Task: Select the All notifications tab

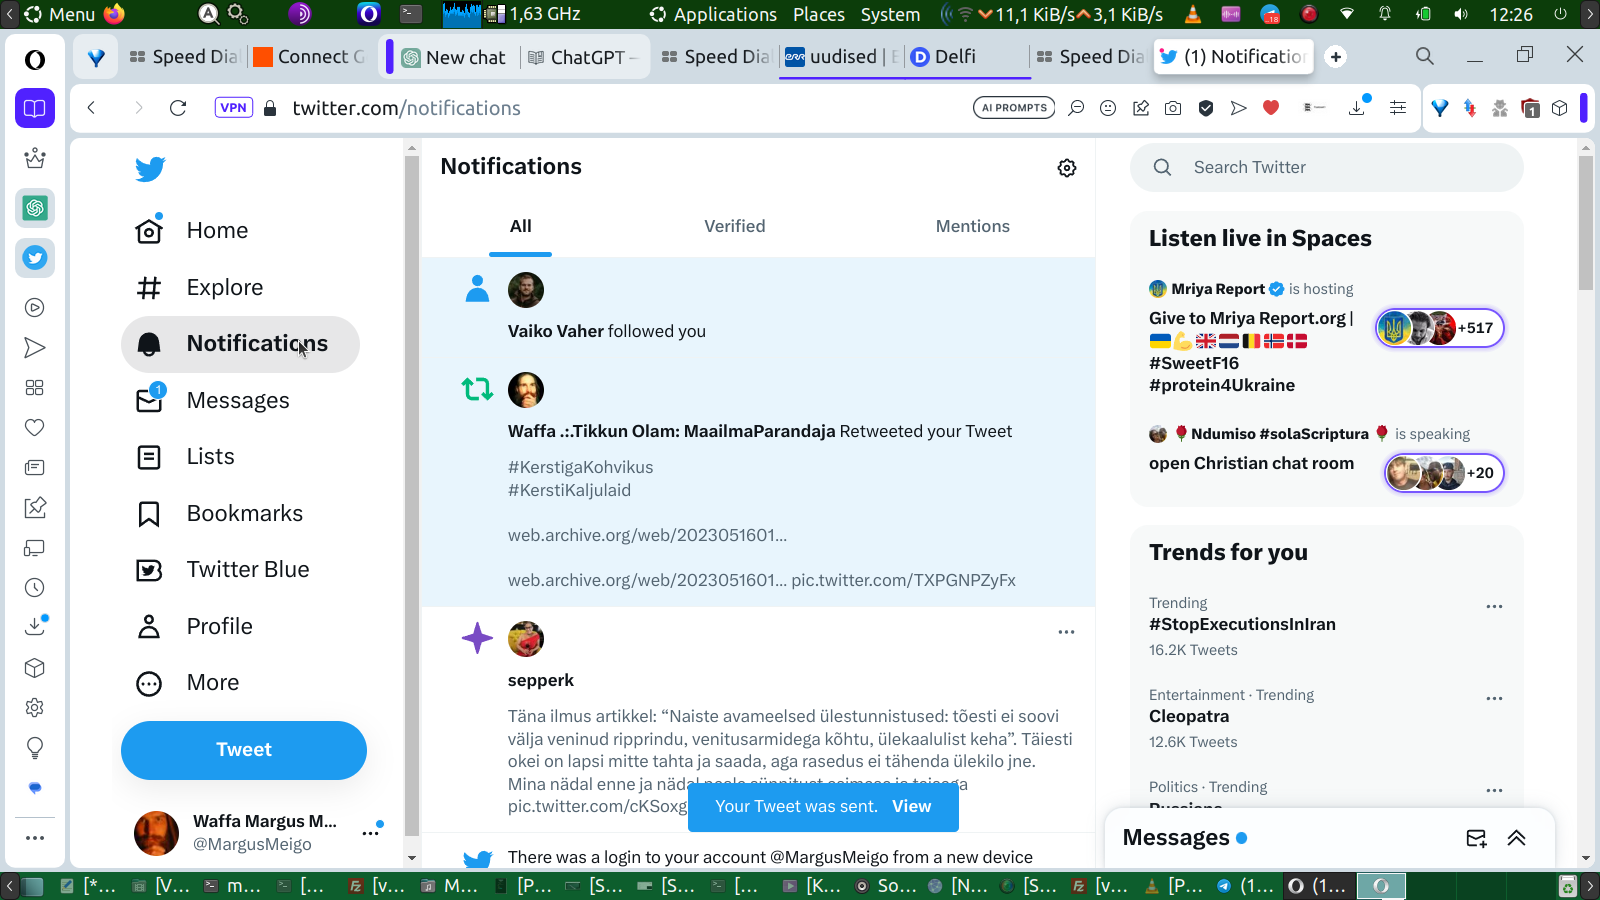Action: coord(520,227)
